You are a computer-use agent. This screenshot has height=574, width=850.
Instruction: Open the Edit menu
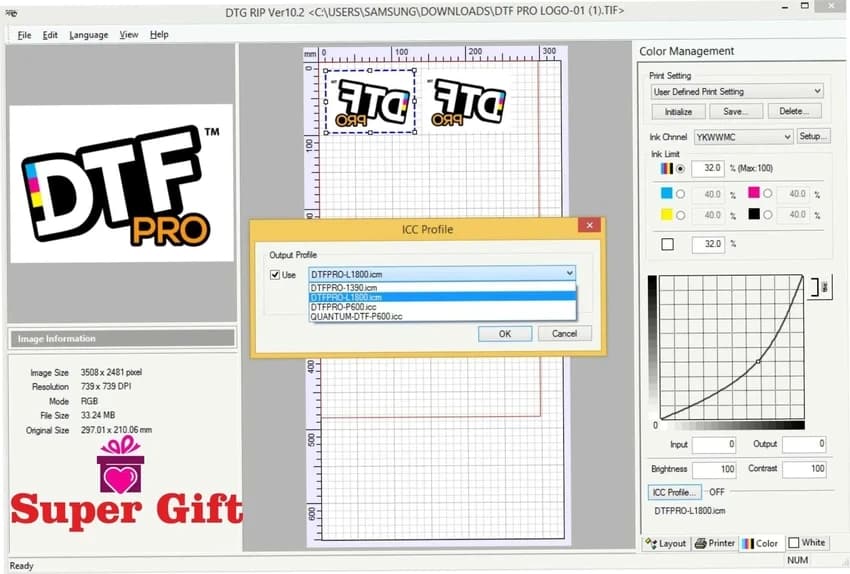50,35
